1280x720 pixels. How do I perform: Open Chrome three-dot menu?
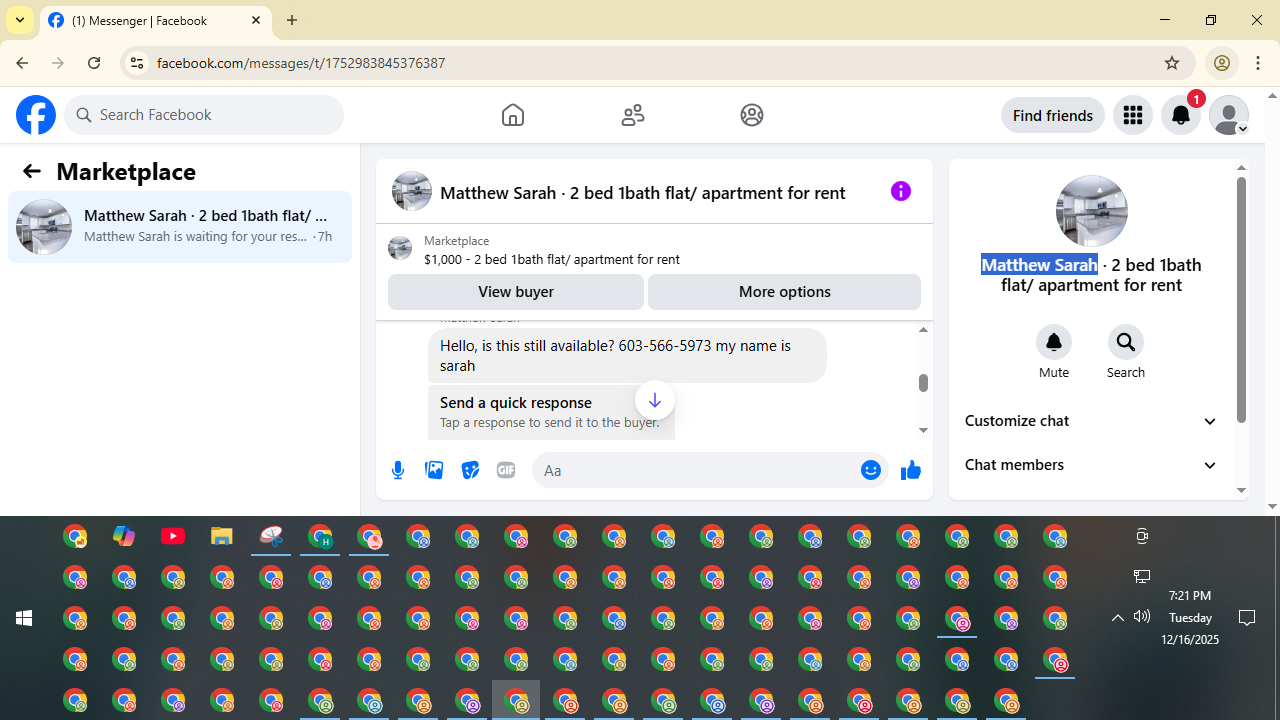click(1258, 63)
